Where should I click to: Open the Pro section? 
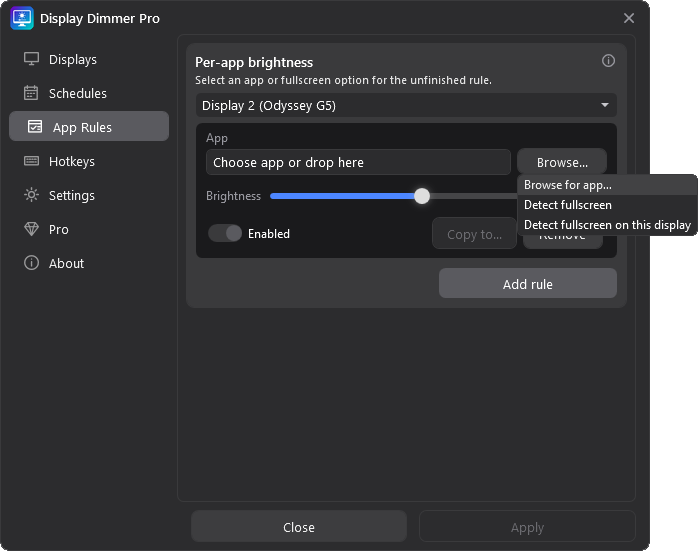click(59, 229)
